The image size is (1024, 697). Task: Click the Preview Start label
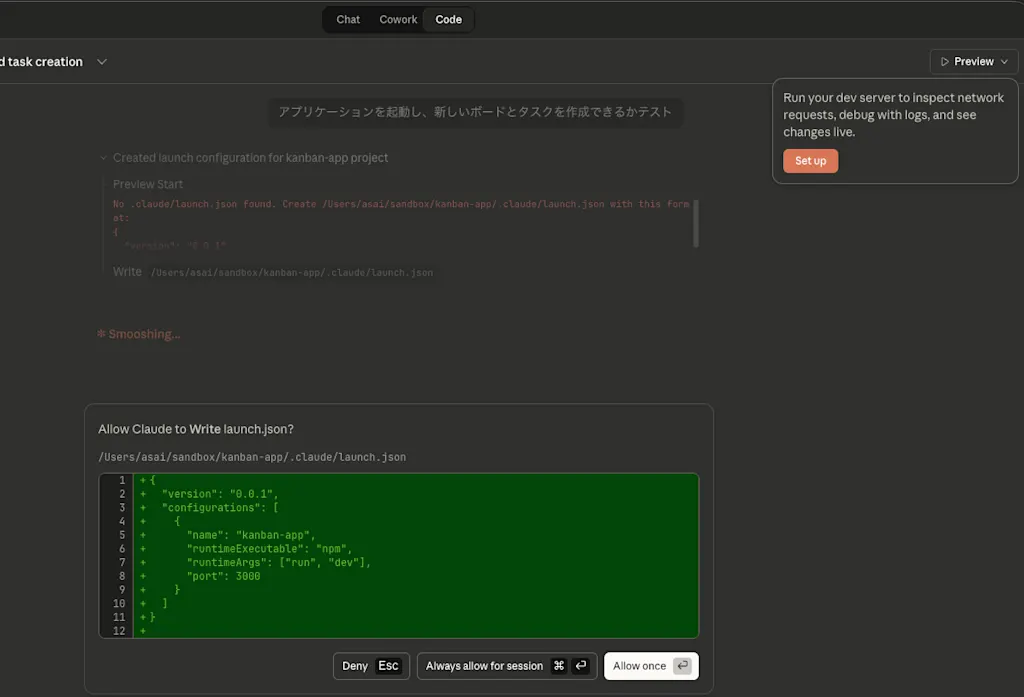tap(148, 184)
